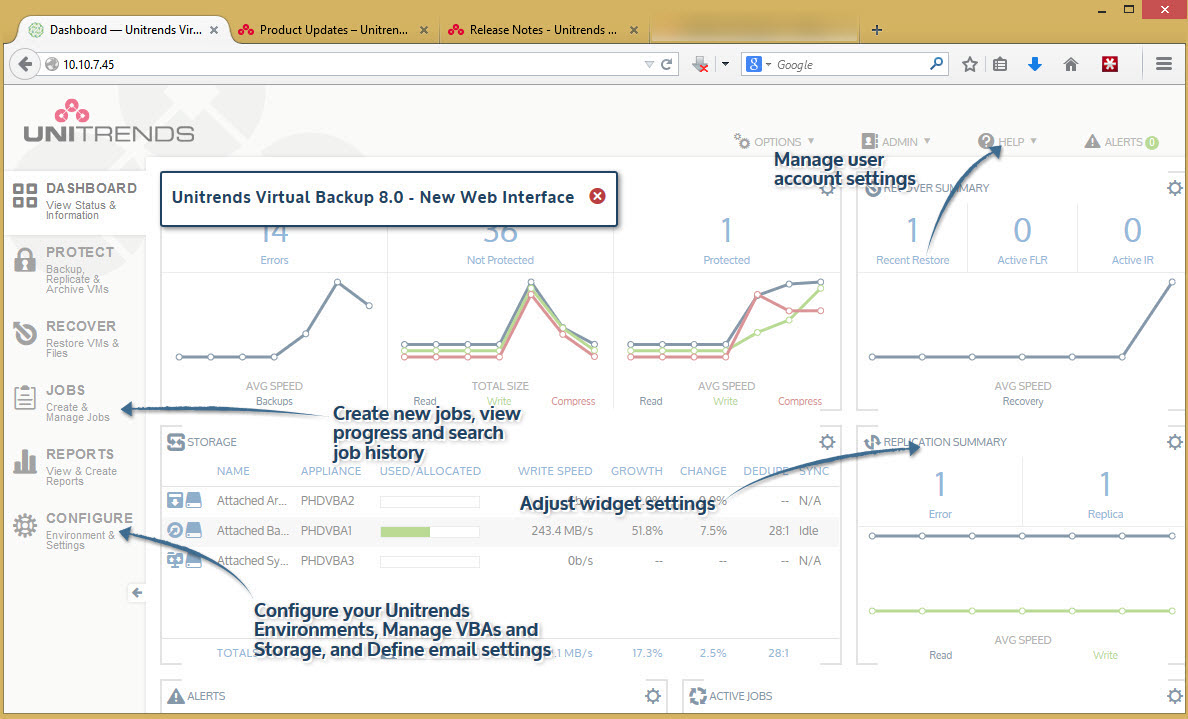The width and height of the screenshot is (1188, 719).
Task: Click the Error count in Replication Summary
Action: tap(940, 484)
